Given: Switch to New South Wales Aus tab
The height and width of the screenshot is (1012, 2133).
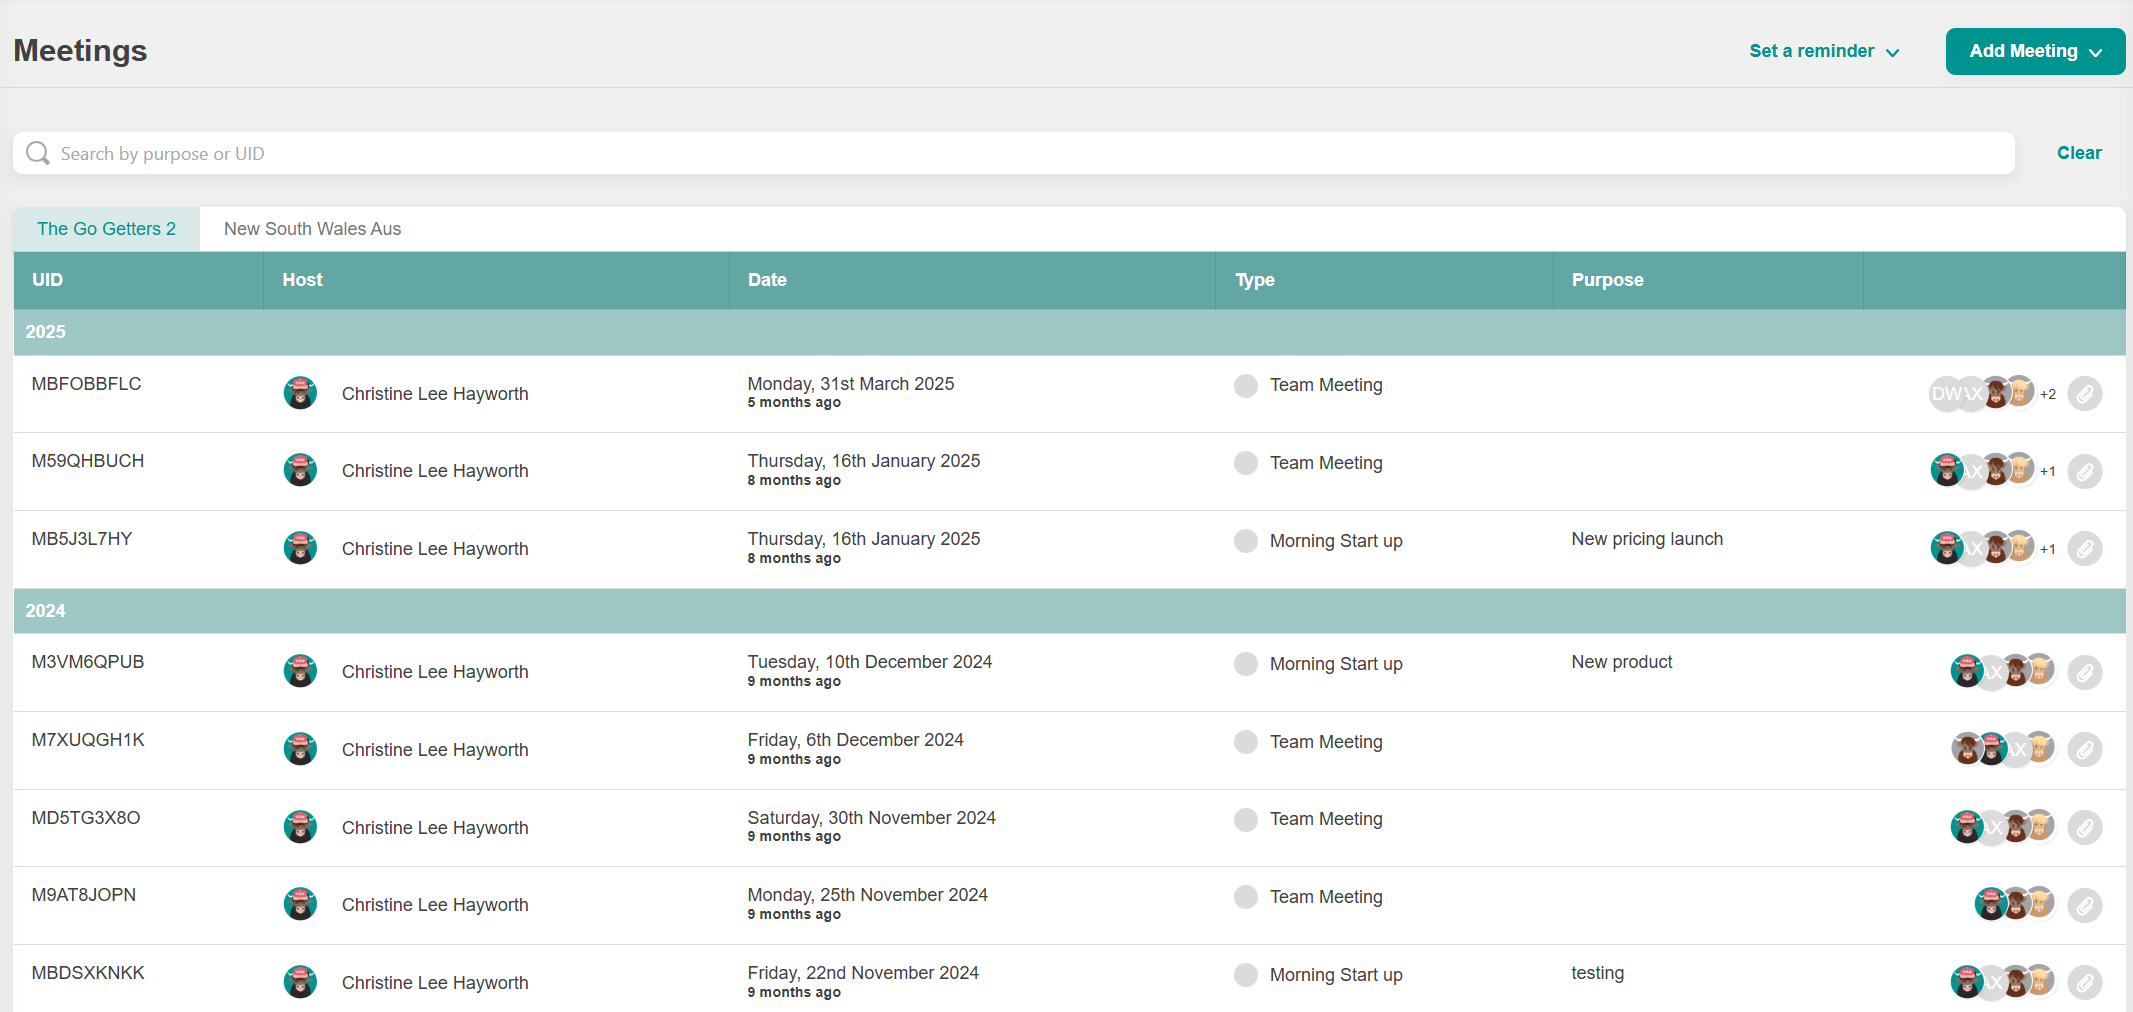Looking at the screenshot, I should pyautogui.click(x=312, y=229).
